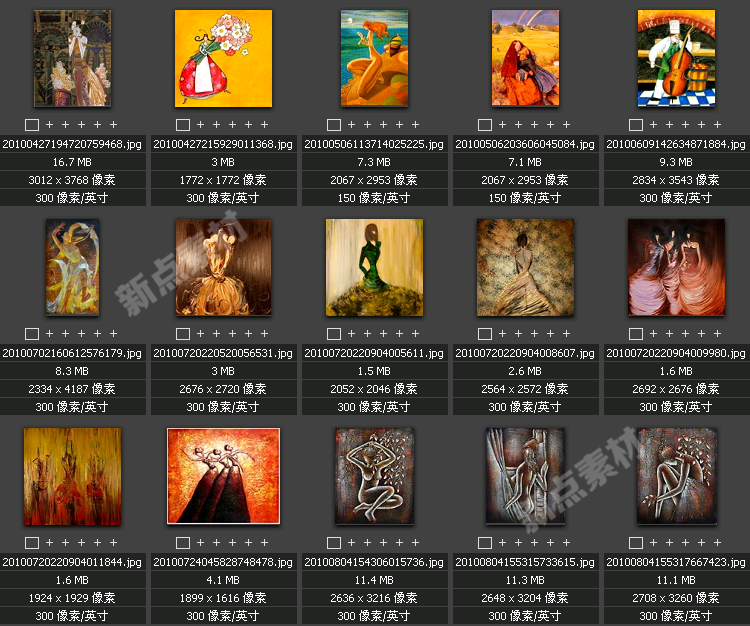Viewport: 750px width, 626px height.
Task: Set five-star rating on 20100724045828748478.jpg
Action: (265, 542)
